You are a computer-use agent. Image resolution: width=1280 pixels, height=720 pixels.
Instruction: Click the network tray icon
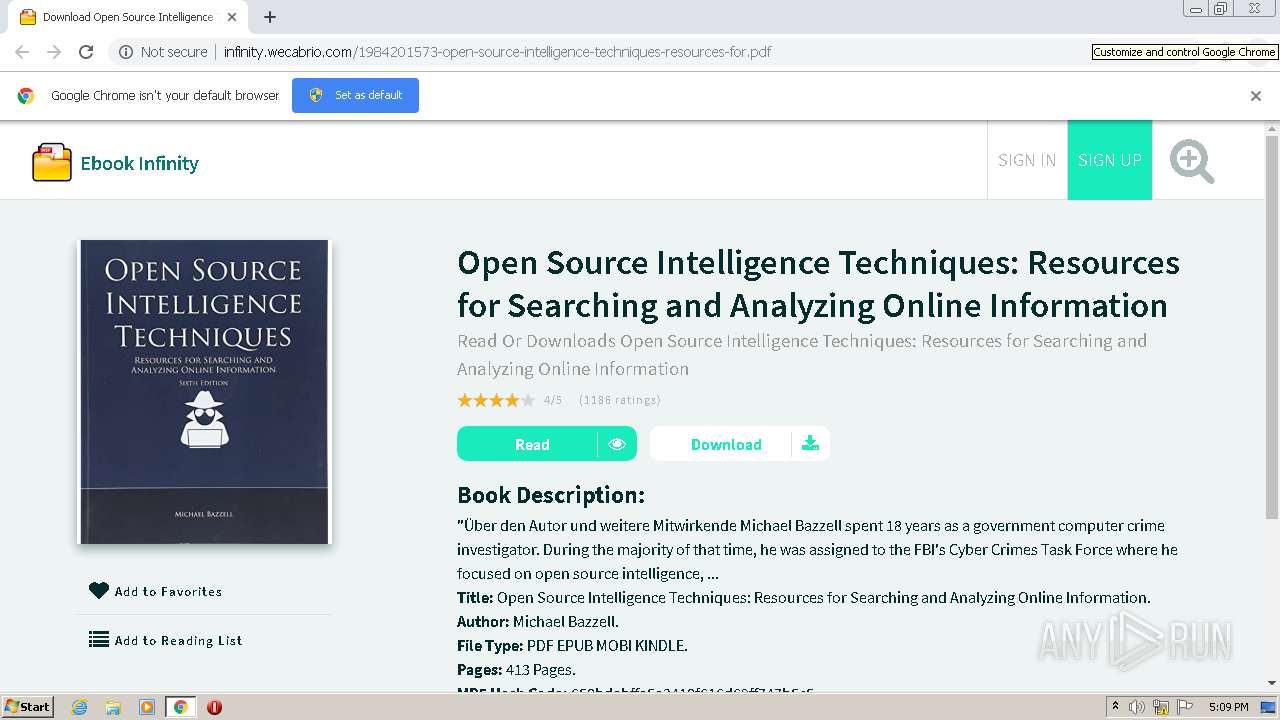[x=1161, y=707]
